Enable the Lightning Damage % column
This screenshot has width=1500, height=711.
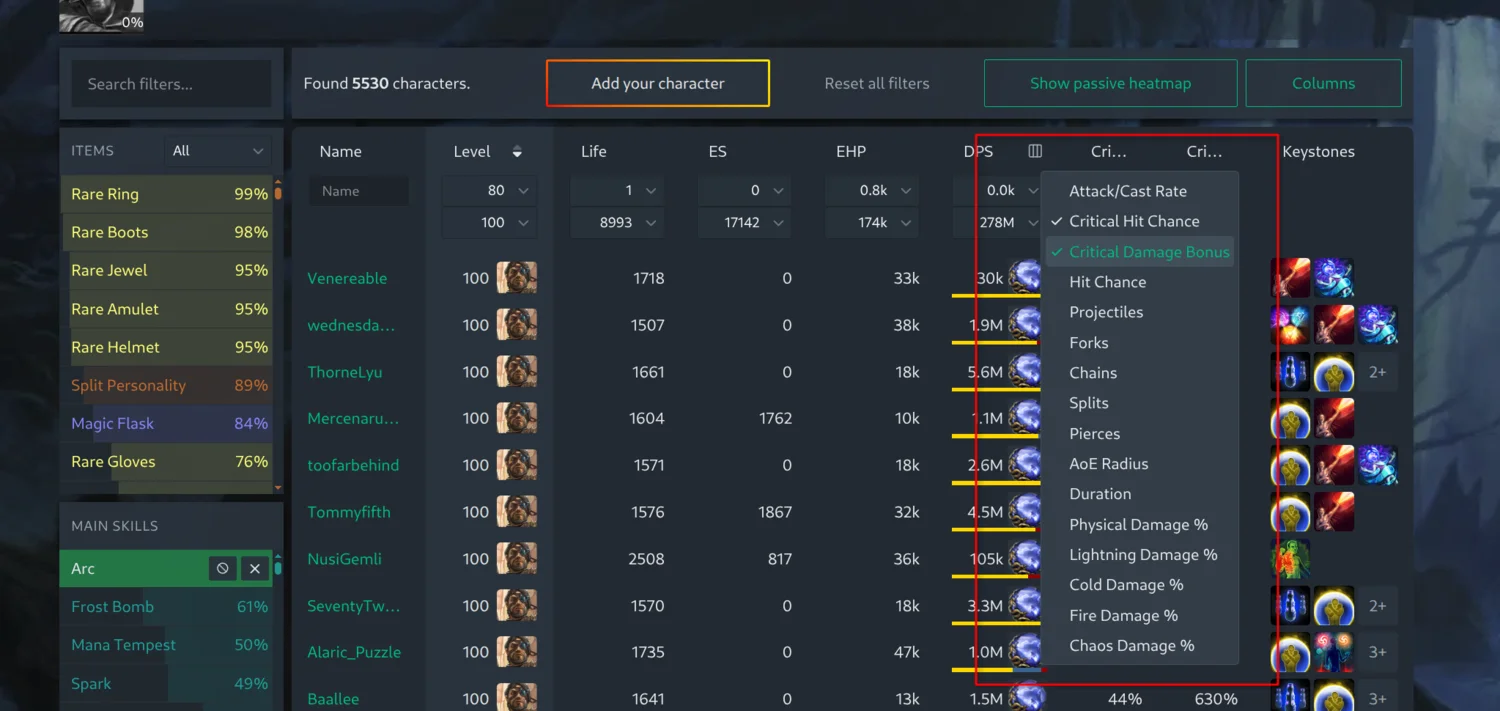click(1139, 555)
